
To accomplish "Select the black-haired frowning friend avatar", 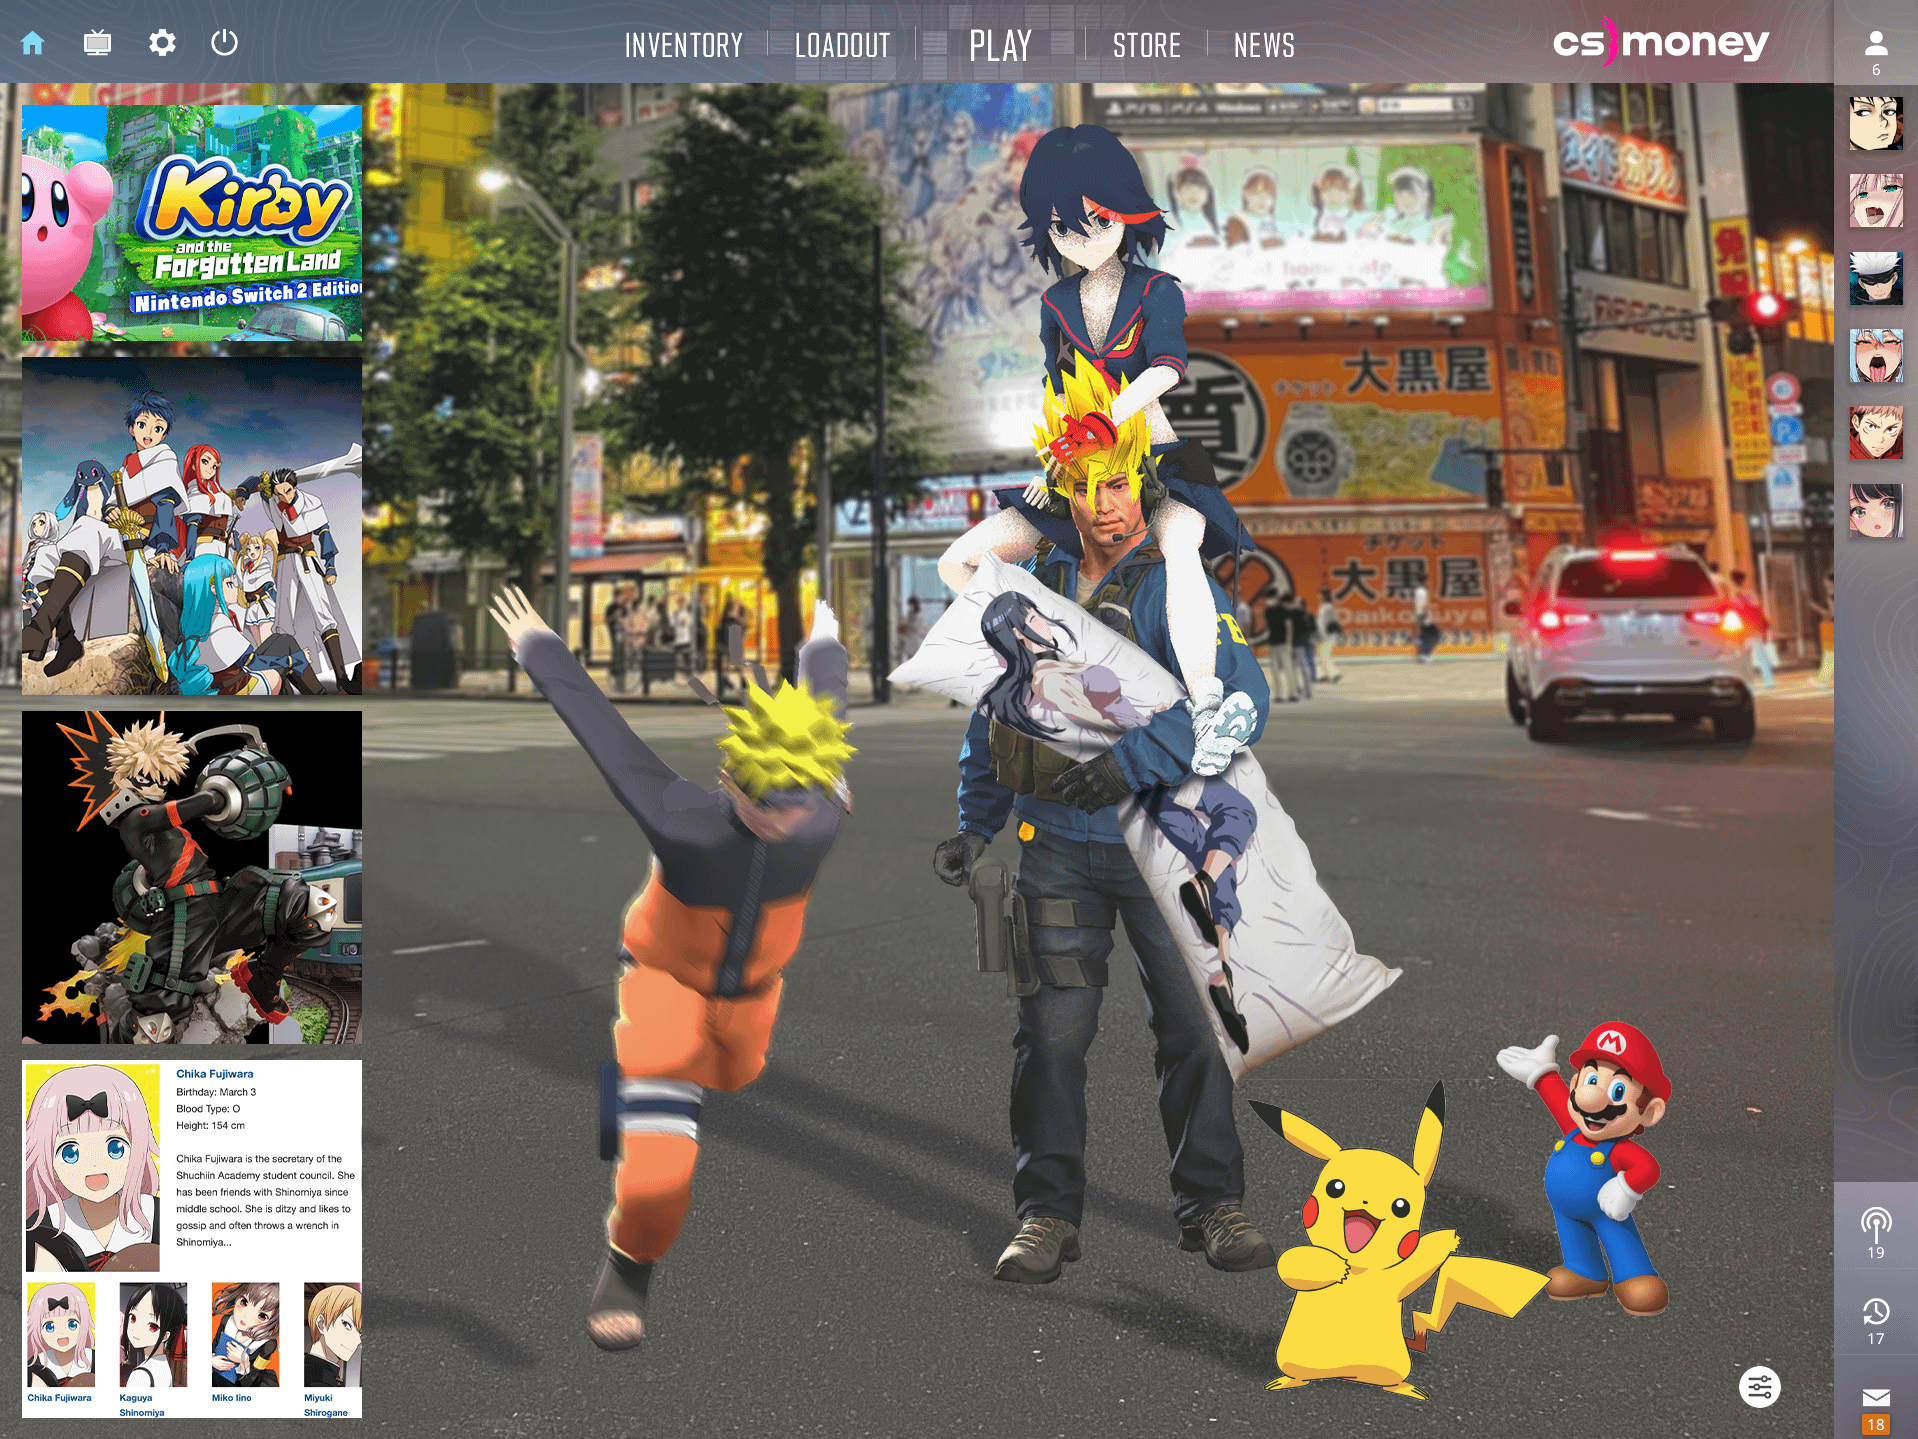I will coord(1876,123).
